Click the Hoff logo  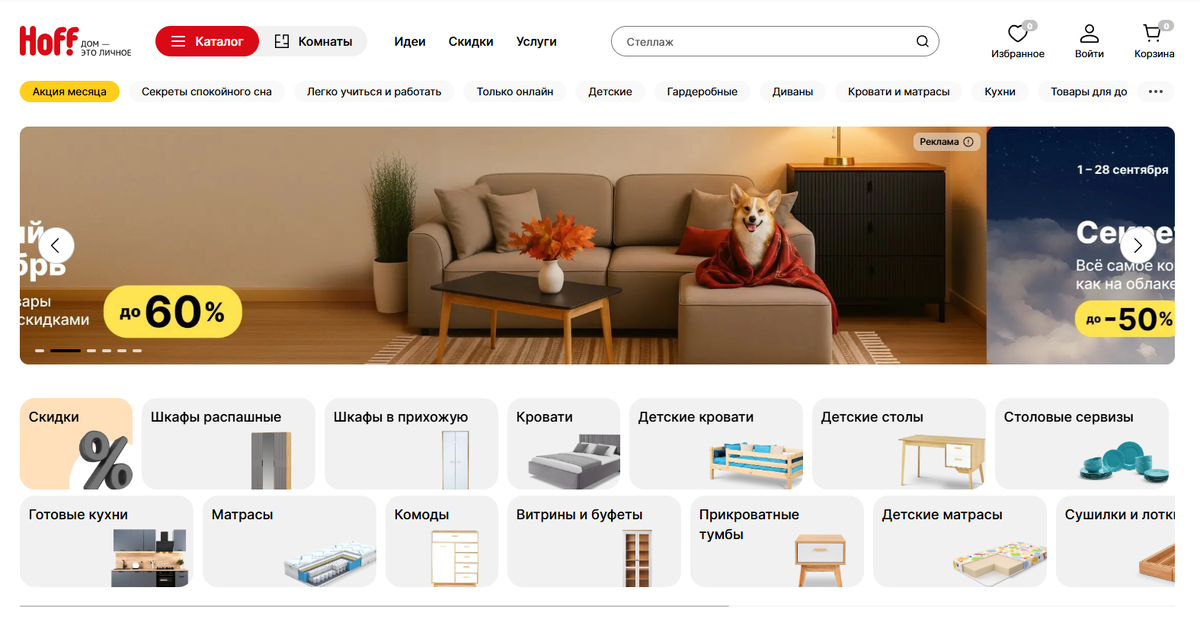tap(75, 41)
